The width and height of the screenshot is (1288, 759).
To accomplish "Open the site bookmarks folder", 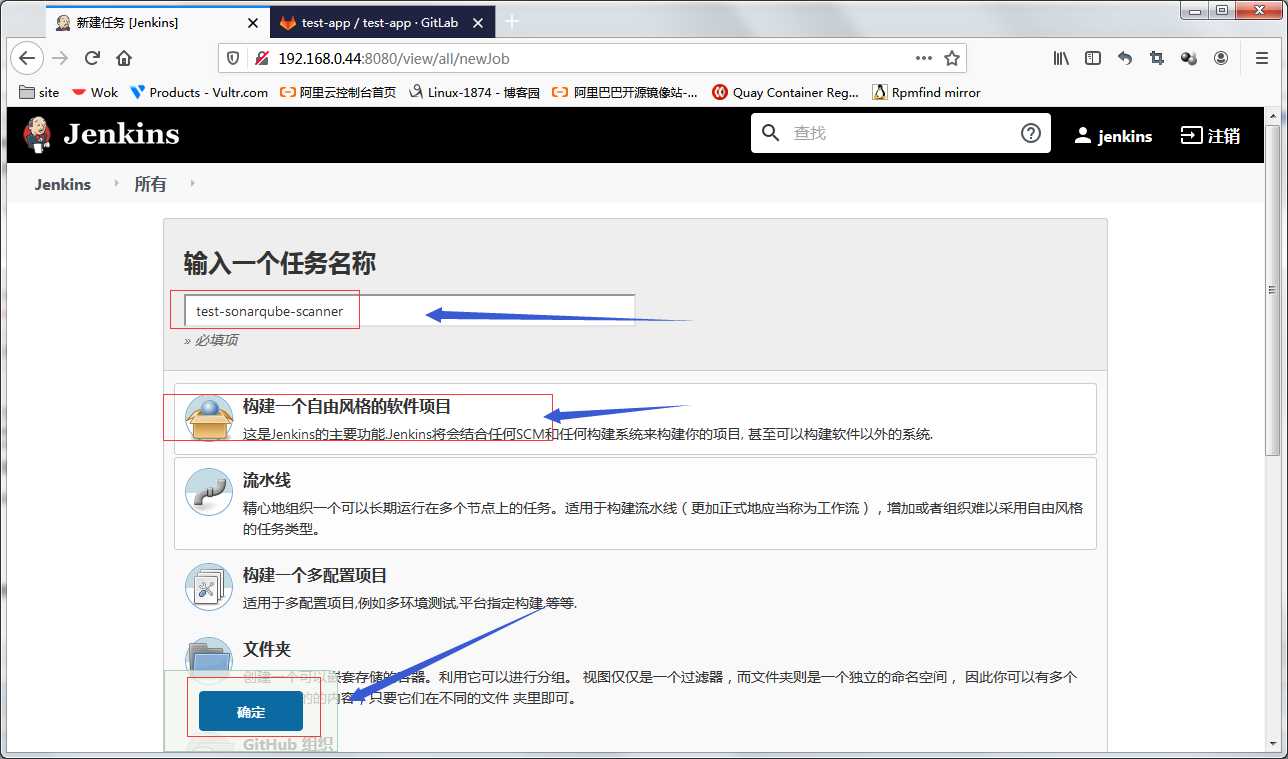I will (40, 92).
